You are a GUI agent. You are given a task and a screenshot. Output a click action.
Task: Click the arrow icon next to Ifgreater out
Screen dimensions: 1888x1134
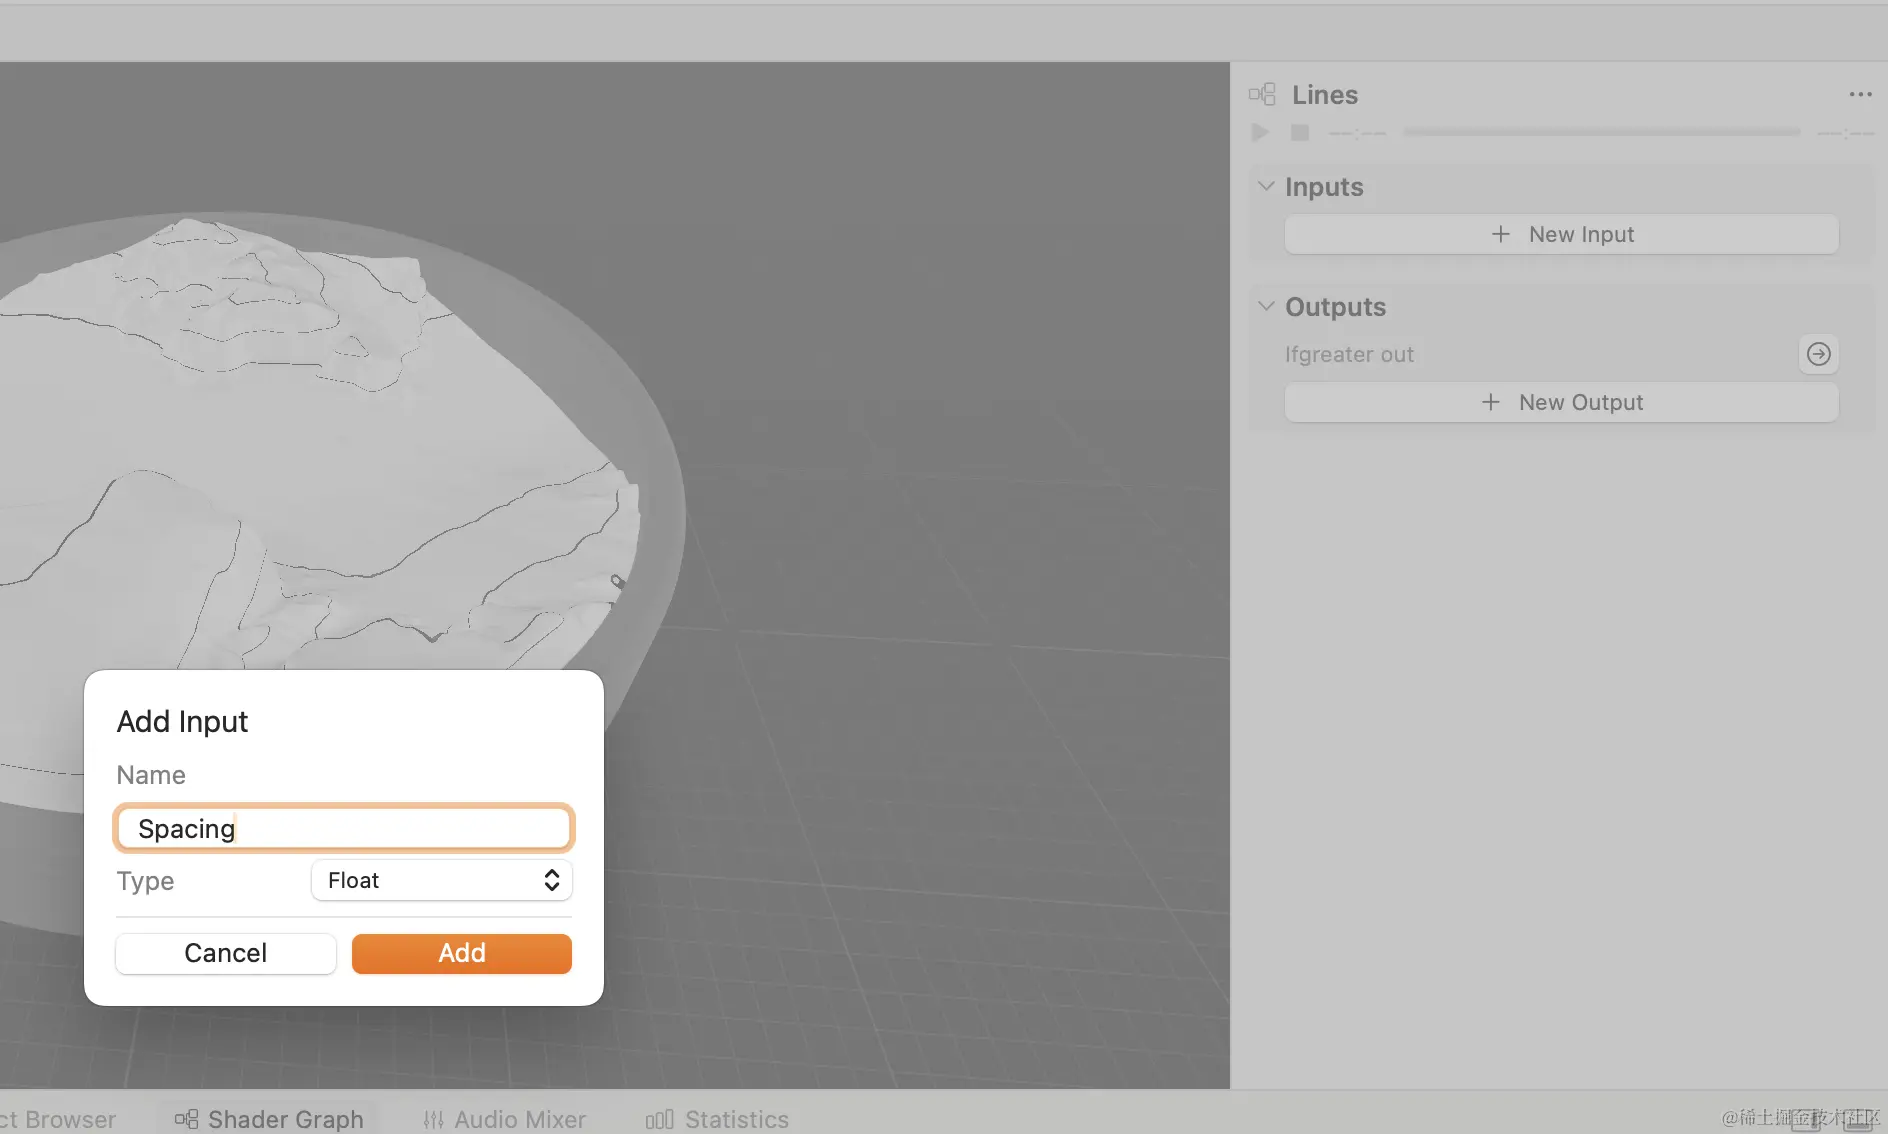(x=1819, y=354)
